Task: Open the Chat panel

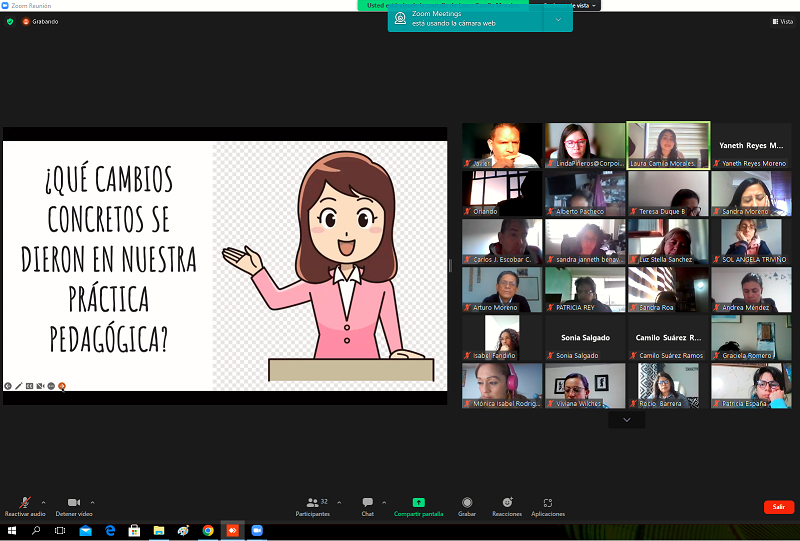Action: 367,503
